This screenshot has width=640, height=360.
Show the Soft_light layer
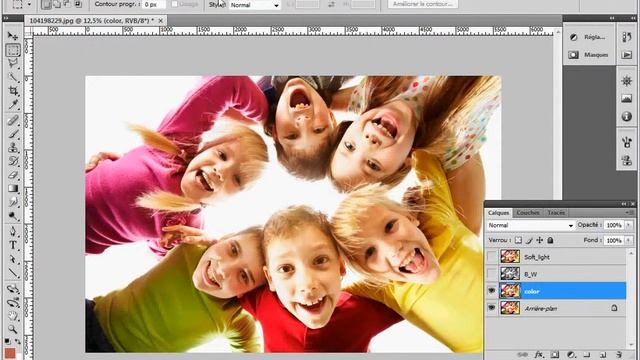point(491,257)
